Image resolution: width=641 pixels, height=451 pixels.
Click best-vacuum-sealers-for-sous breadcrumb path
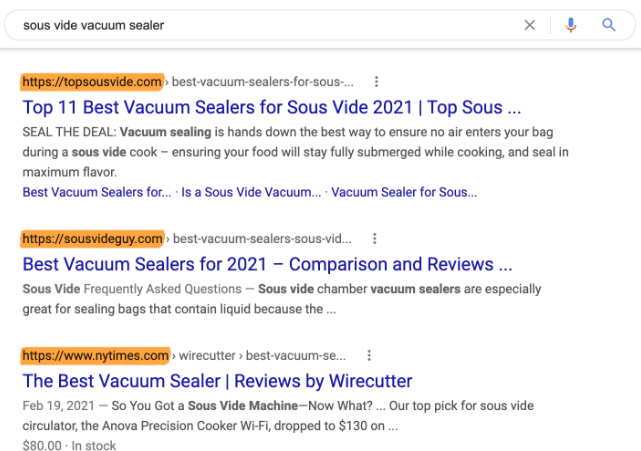262,82
